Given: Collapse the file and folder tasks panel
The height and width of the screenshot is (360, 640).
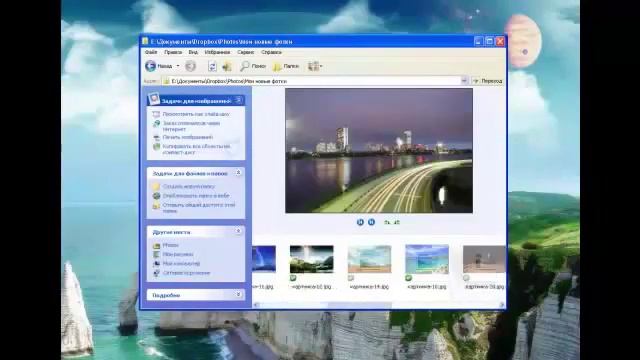Looking at the screenshot, I should pyautogui.click(x=239, y=173).
